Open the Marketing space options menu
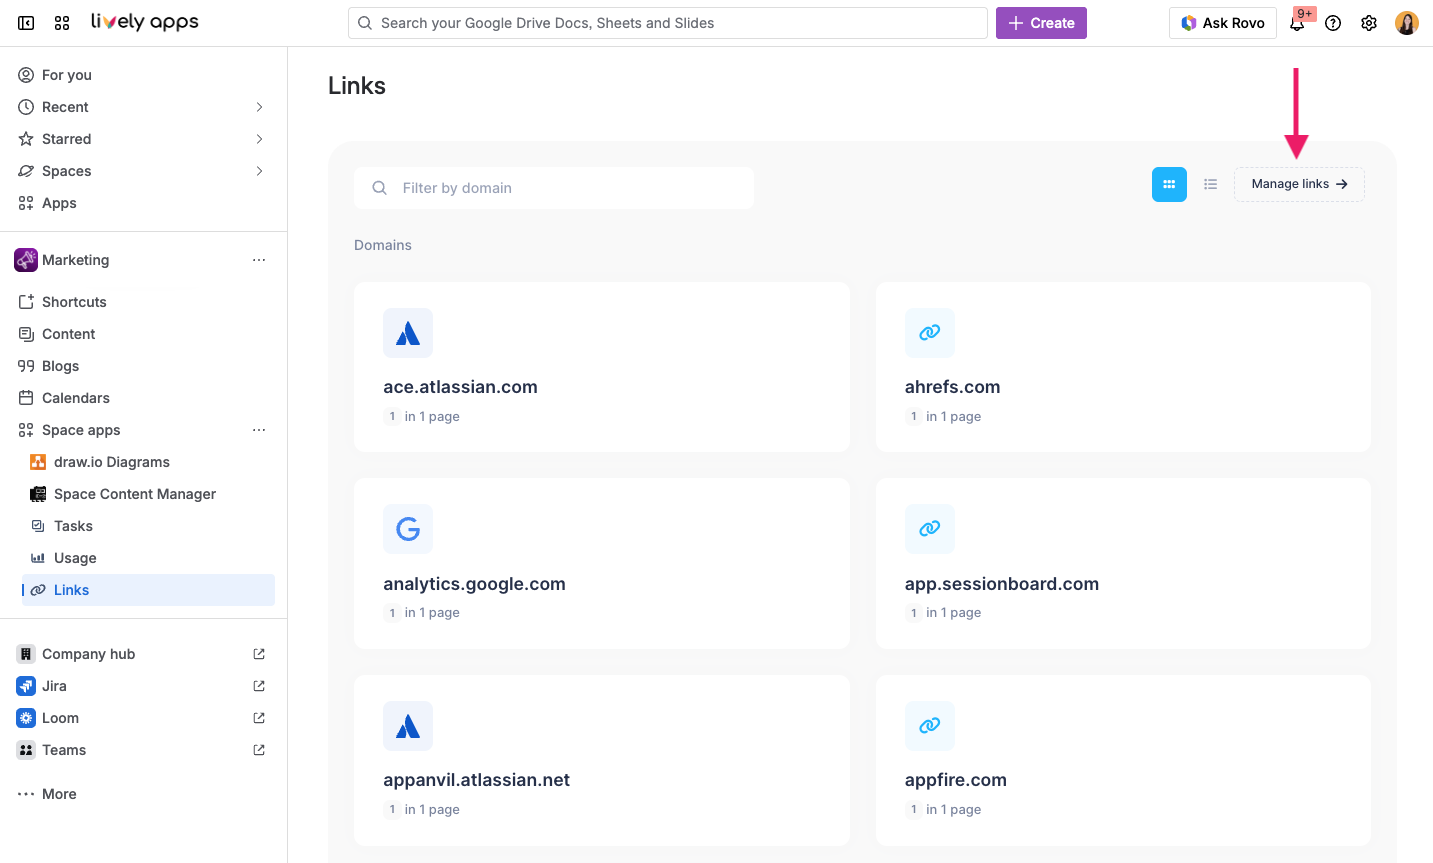 coord(259,259)
